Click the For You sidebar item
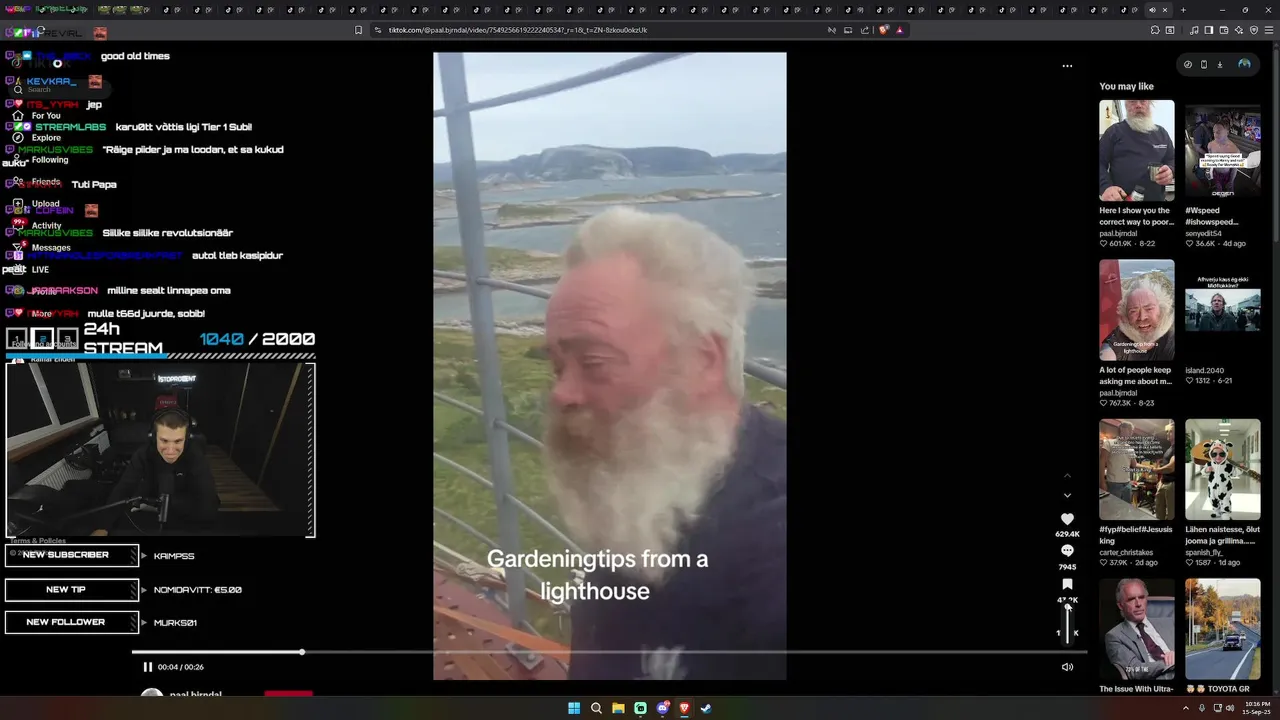1280x720 pixels. coord(36,116)
